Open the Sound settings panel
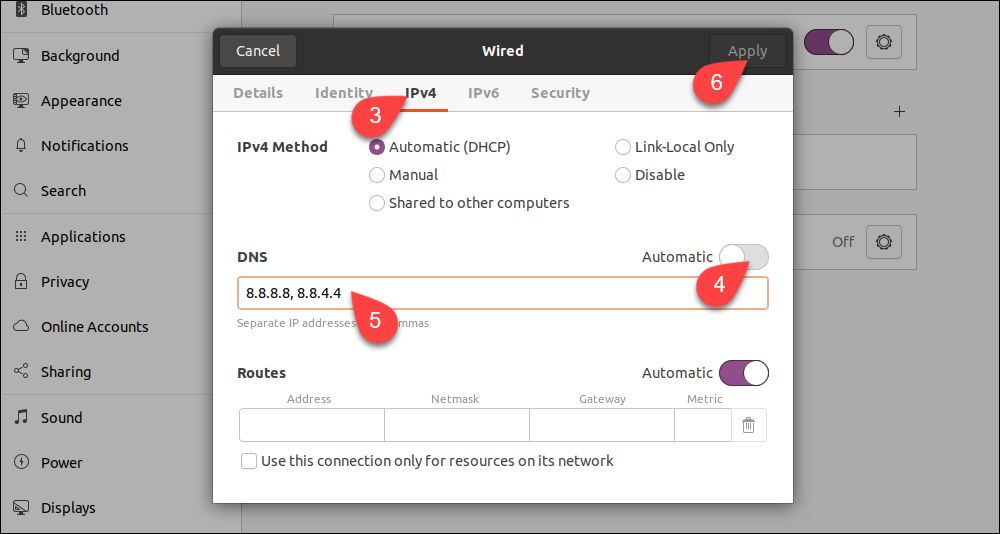The width and height of the screenshot is (1000, 534). tap(61, 418)
